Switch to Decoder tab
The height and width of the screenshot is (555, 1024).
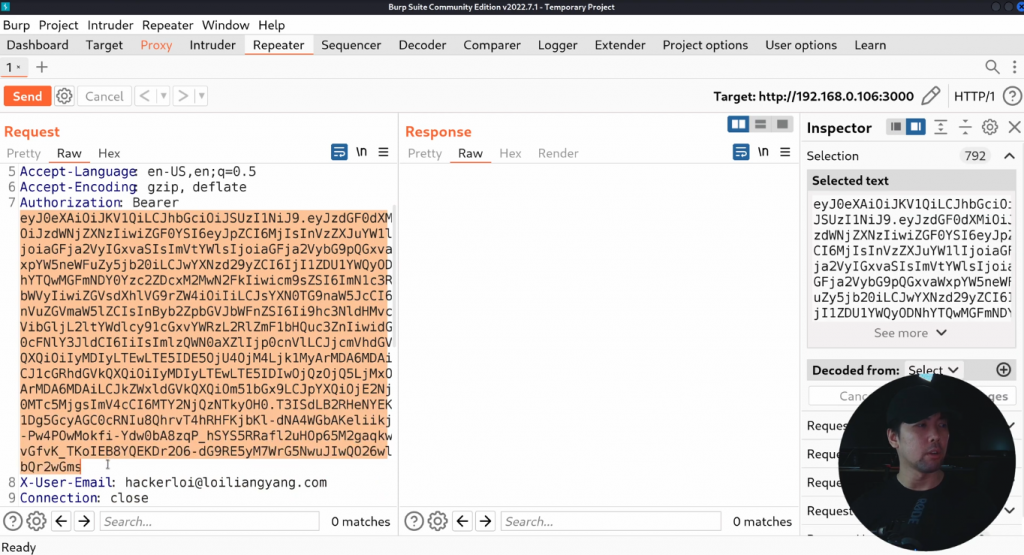pyautogui.click(x=422, y=45)
